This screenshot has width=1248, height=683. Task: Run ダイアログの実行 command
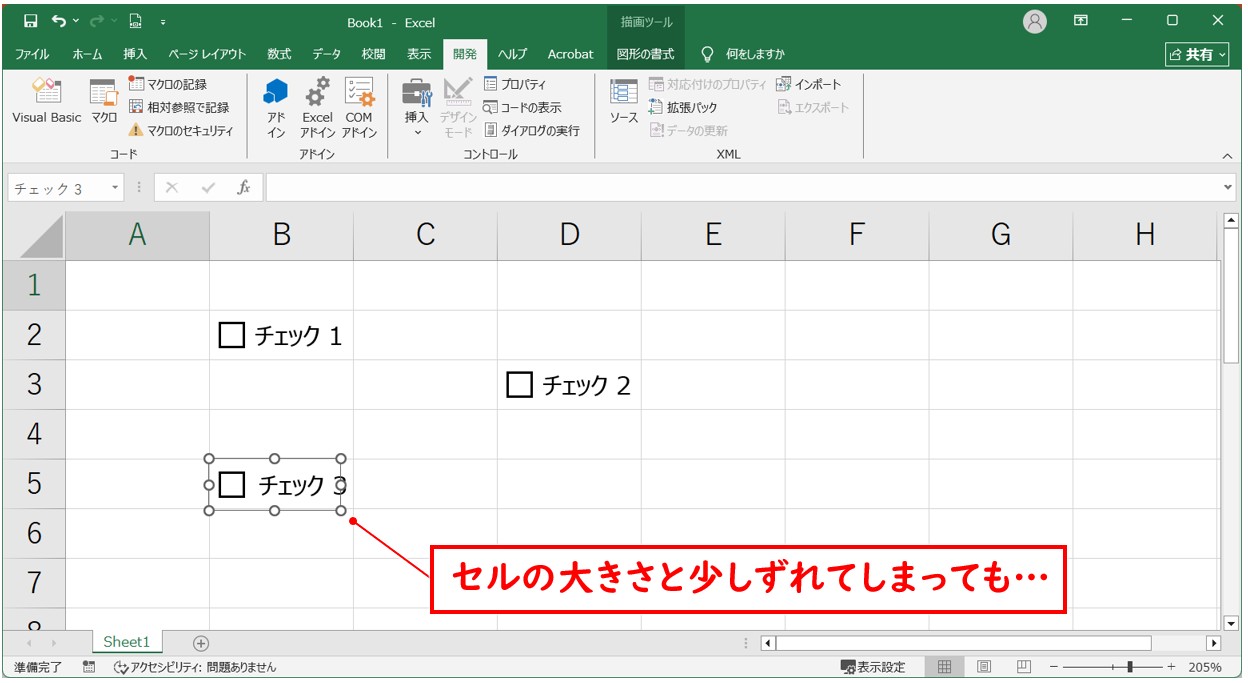(x=531, y=130)
